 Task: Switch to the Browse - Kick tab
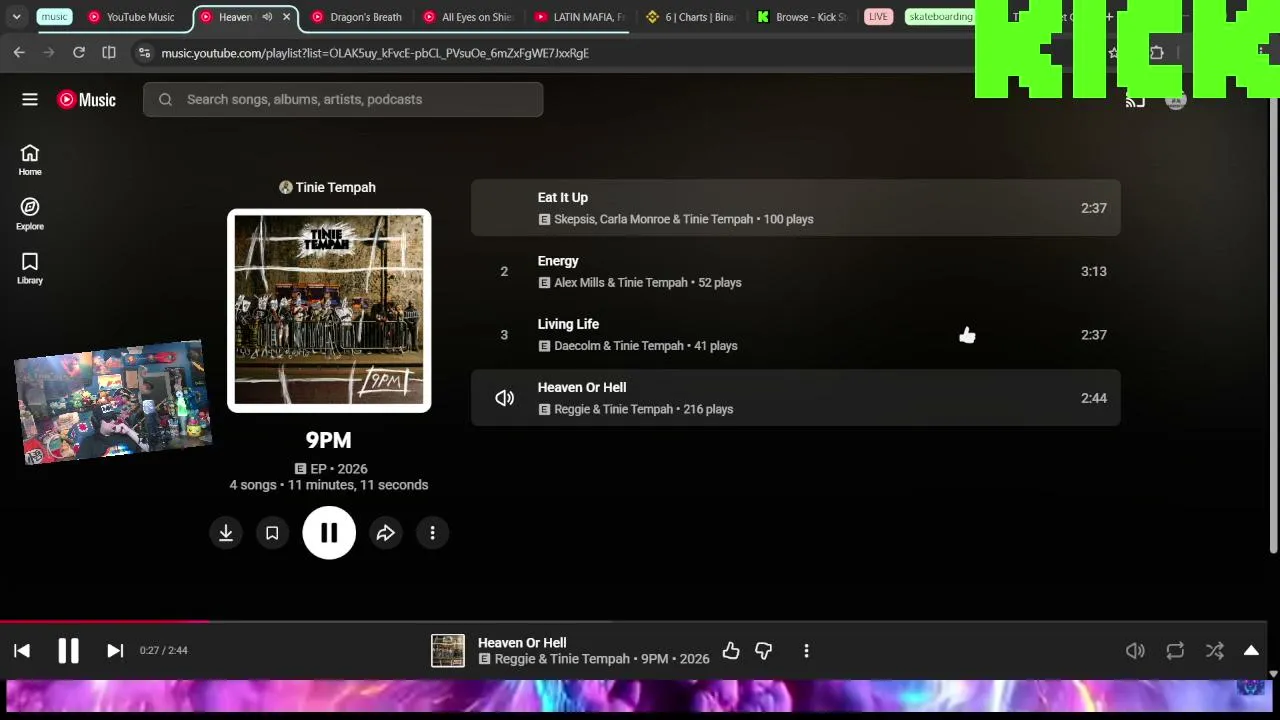tap(803, 17)
